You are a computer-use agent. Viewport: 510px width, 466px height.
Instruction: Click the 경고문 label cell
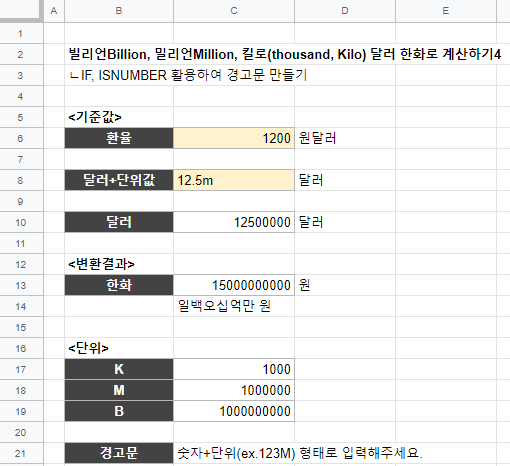(x=119, y=453)
